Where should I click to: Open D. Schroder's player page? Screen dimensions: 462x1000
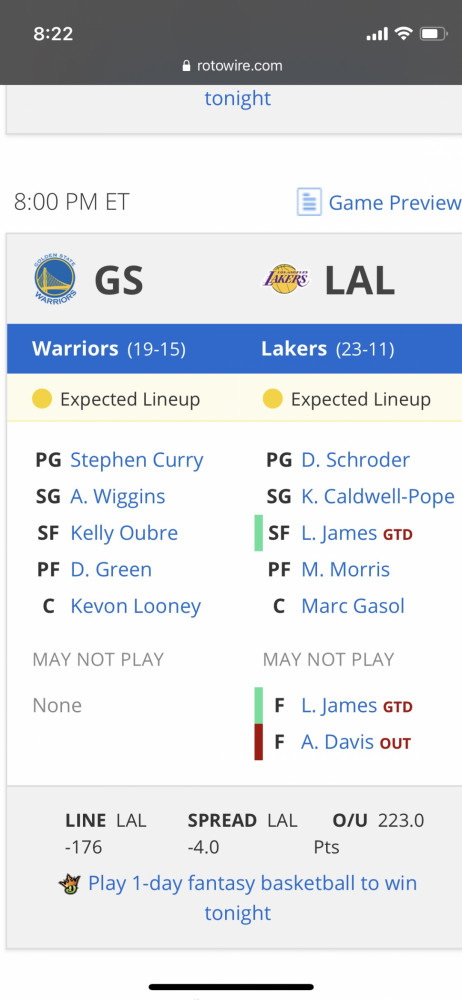click(355, 460)
